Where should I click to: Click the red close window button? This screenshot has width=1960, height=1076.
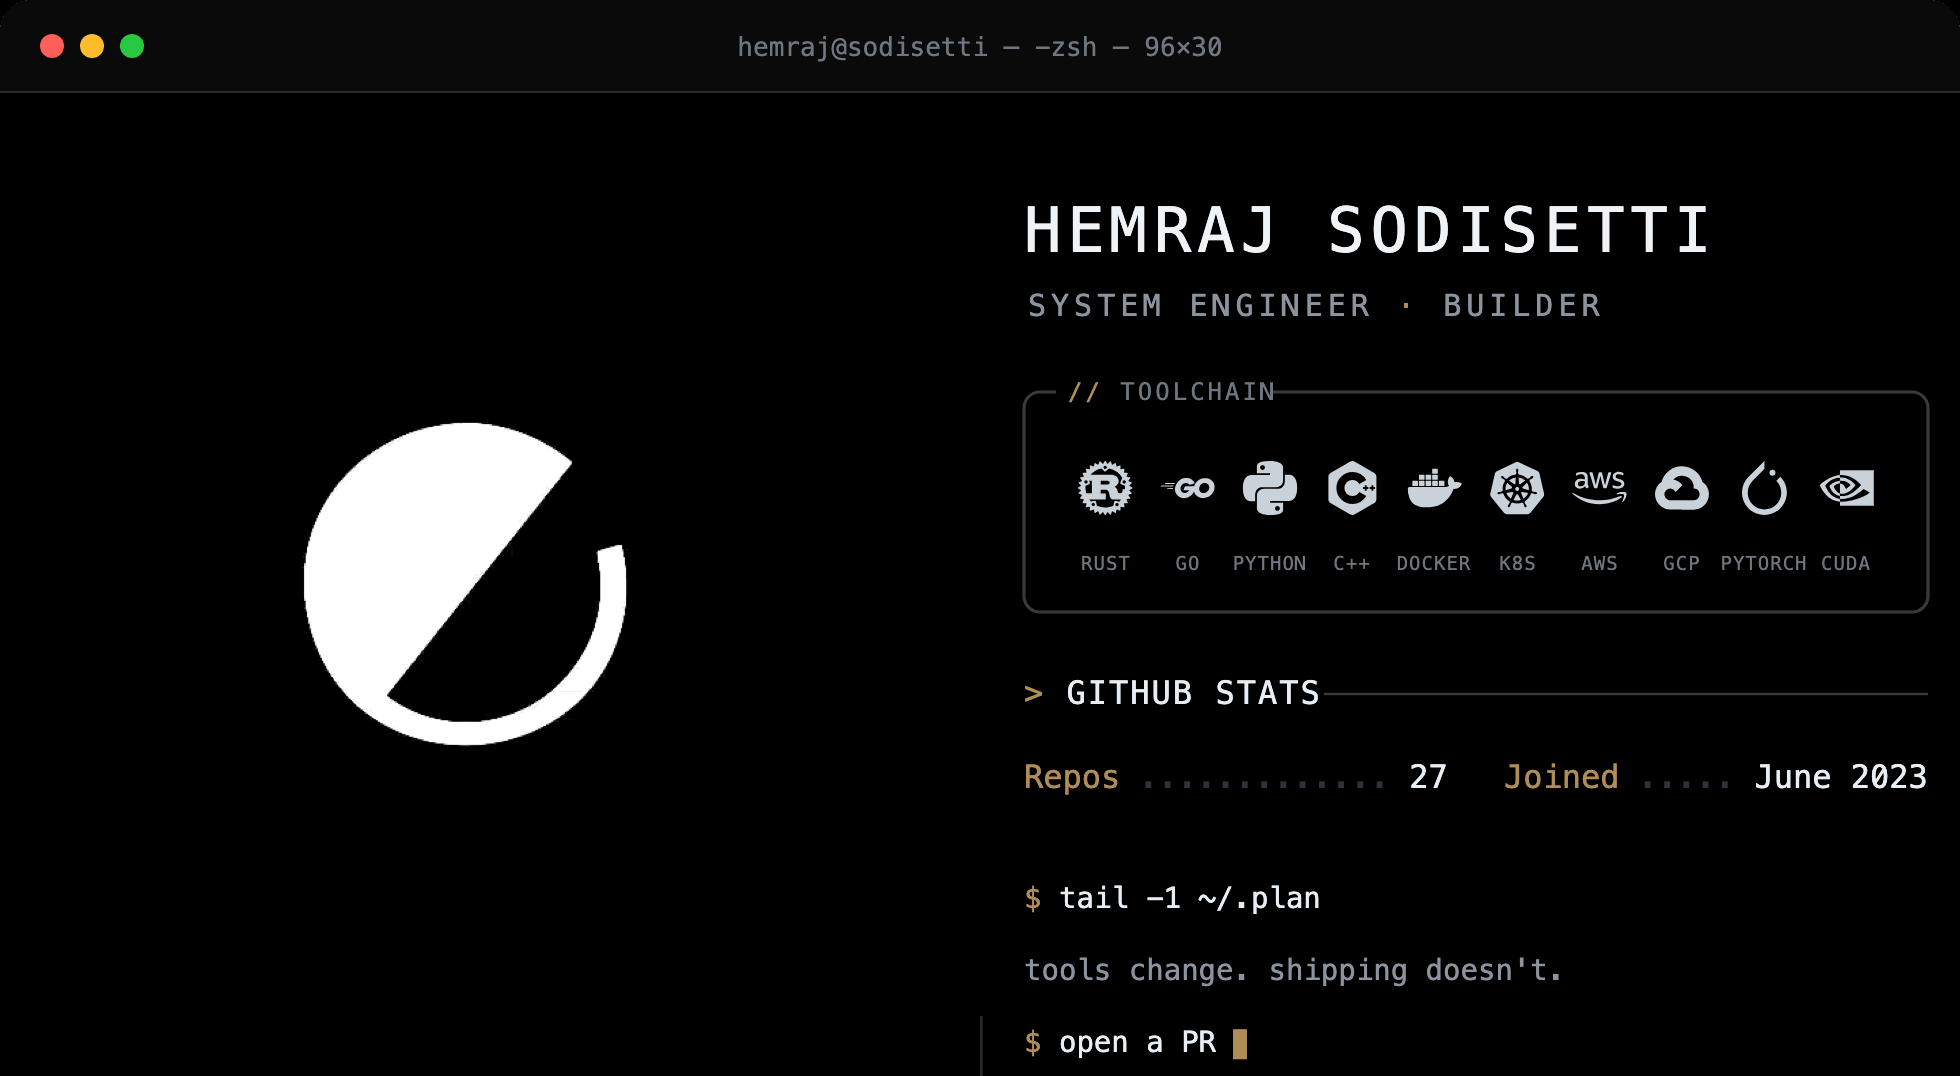52,46
